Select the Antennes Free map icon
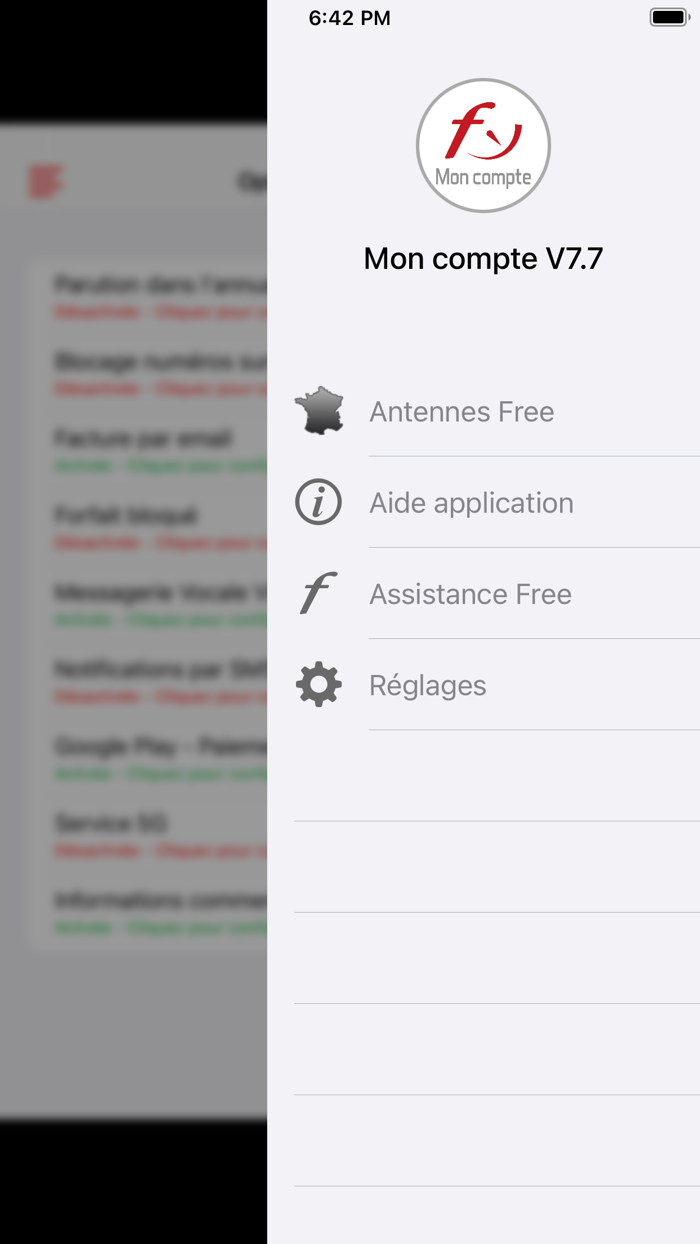 coord(318,410)
